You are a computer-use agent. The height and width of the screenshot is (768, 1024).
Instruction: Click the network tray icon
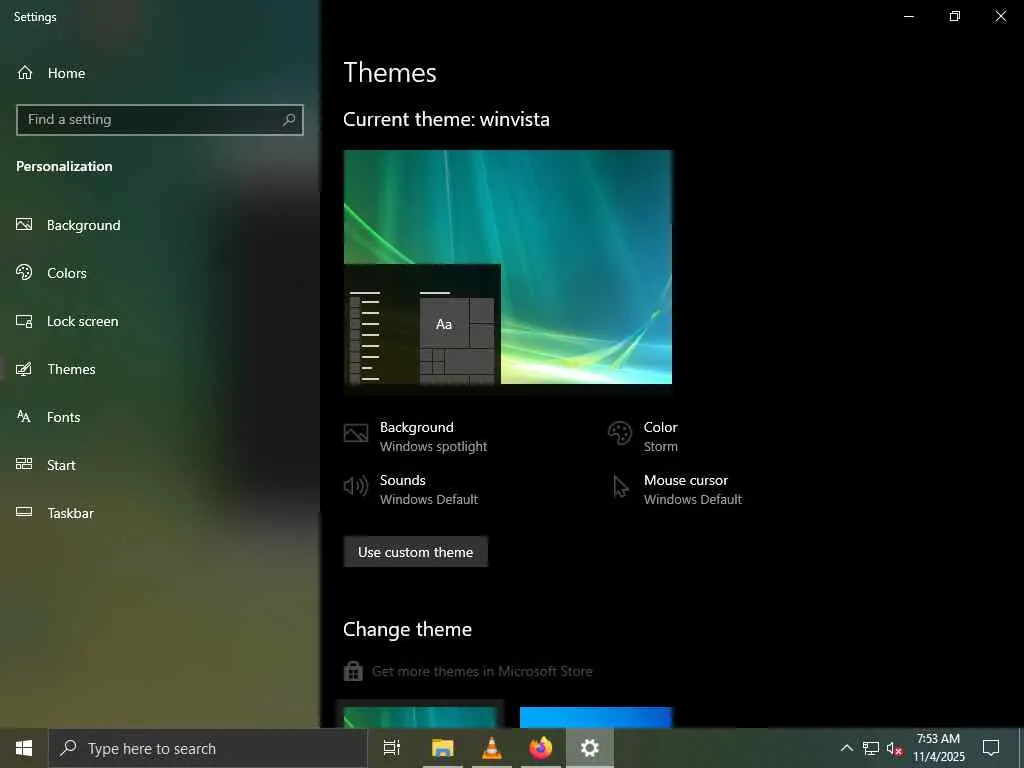[871, 748]
